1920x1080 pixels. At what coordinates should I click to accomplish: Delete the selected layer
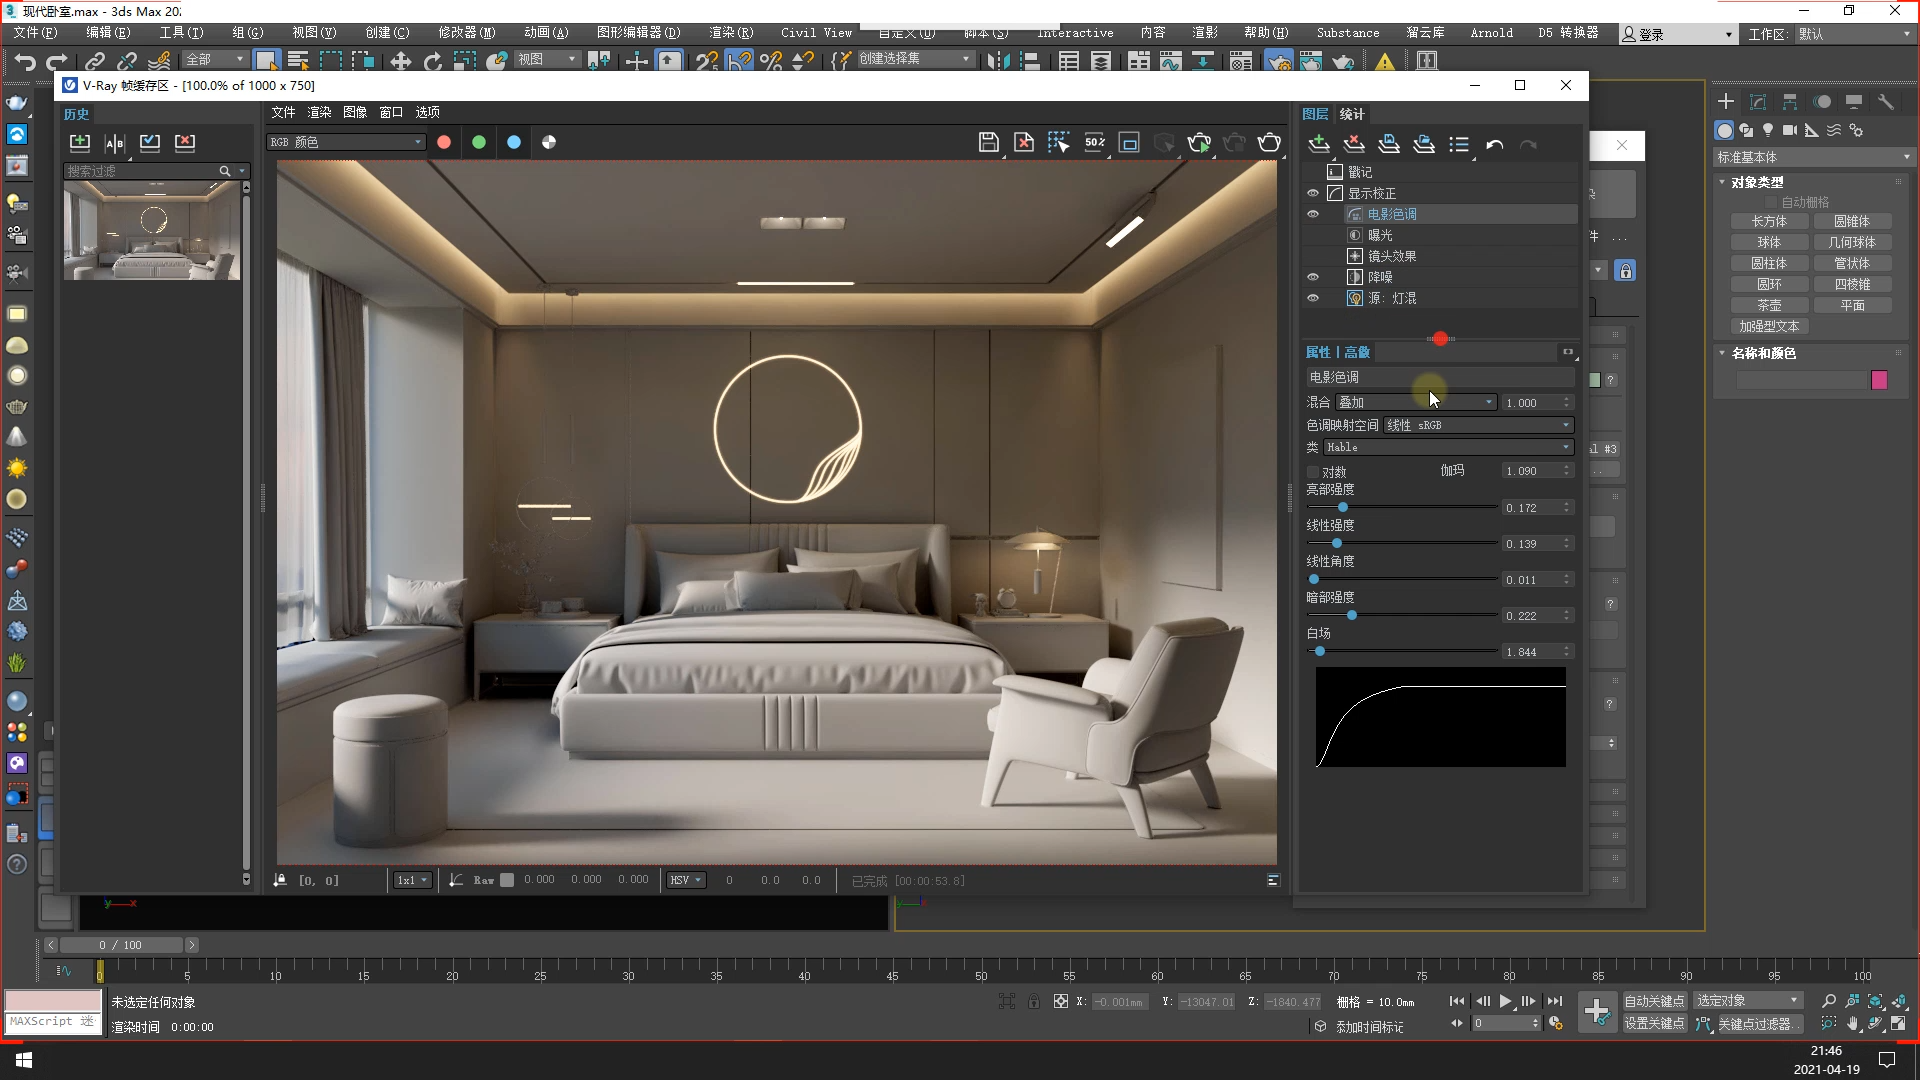coord(1354,144)
